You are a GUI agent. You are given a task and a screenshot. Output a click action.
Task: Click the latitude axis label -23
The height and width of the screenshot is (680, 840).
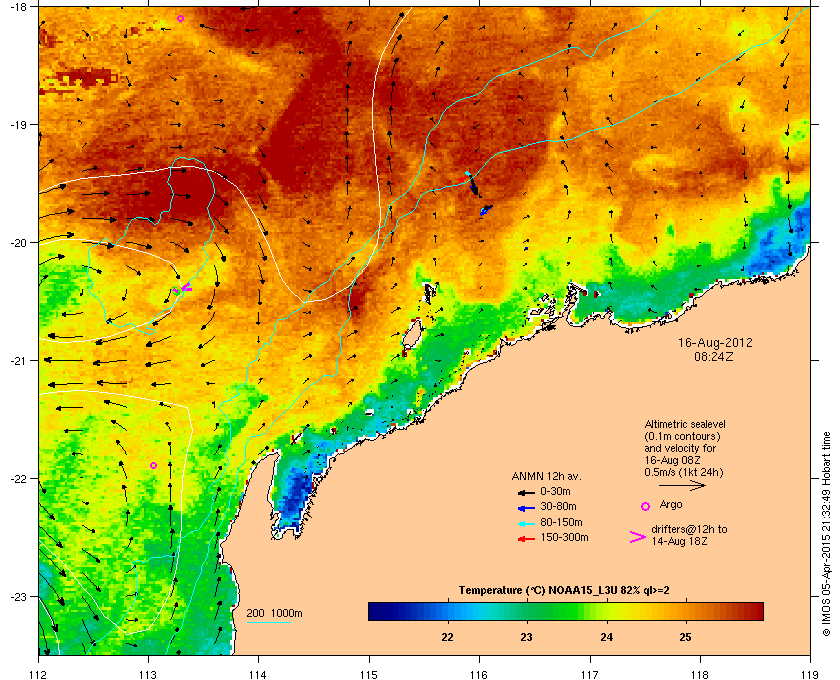click(x=18, y=596)
